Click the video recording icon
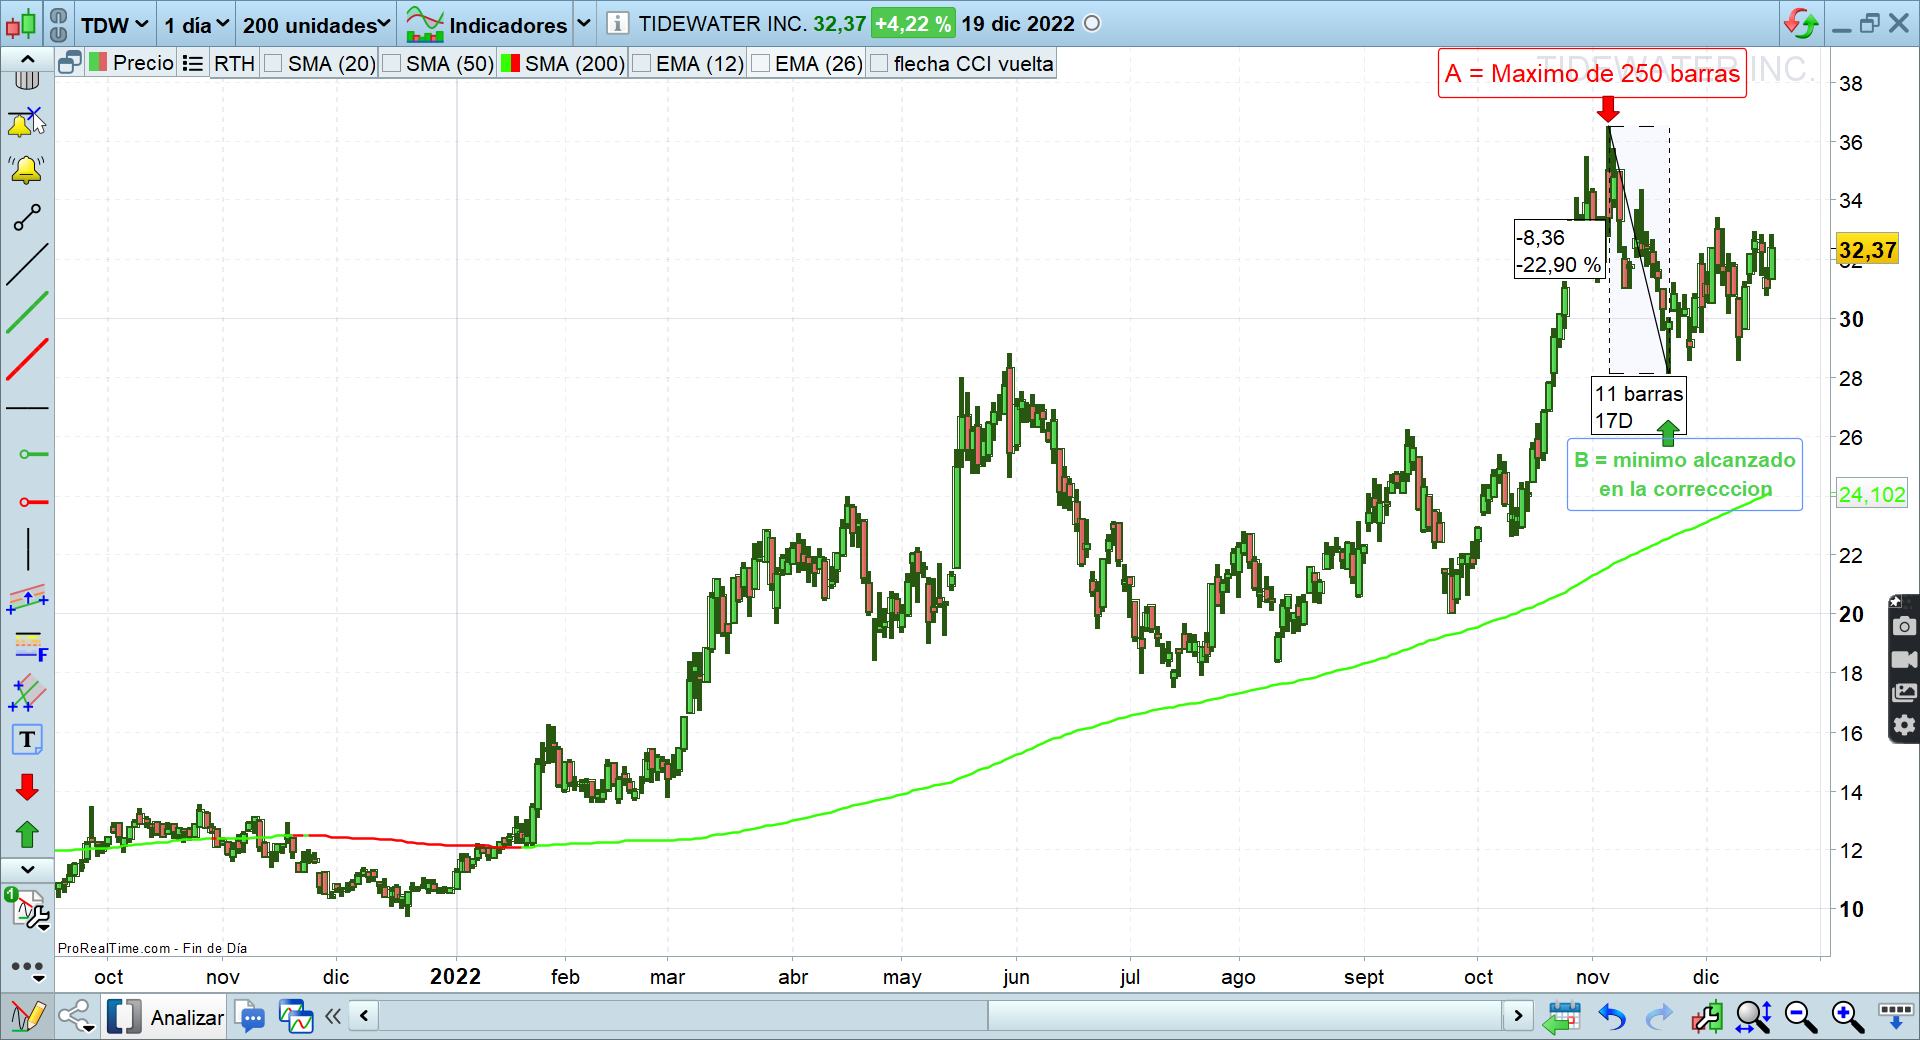Image resolution: width=1920 pixels, height=1040 pixels. [1904, 660]
